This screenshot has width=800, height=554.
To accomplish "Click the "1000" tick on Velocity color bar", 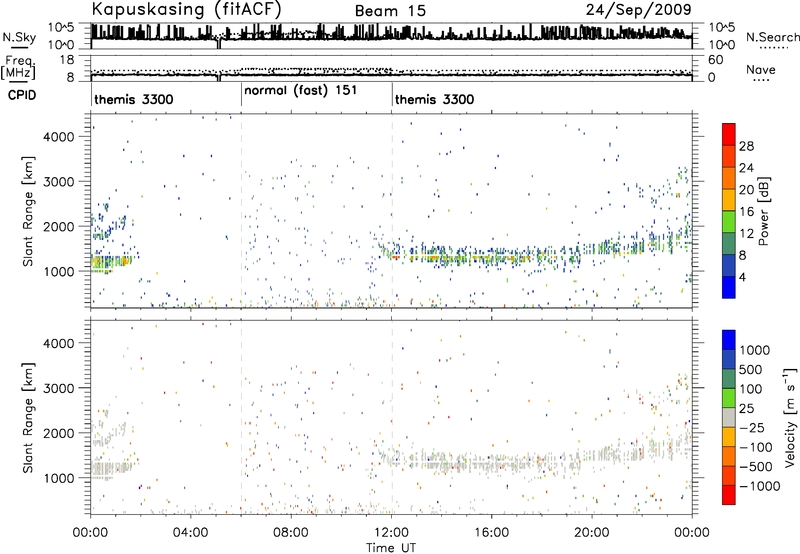I will 755,350.
